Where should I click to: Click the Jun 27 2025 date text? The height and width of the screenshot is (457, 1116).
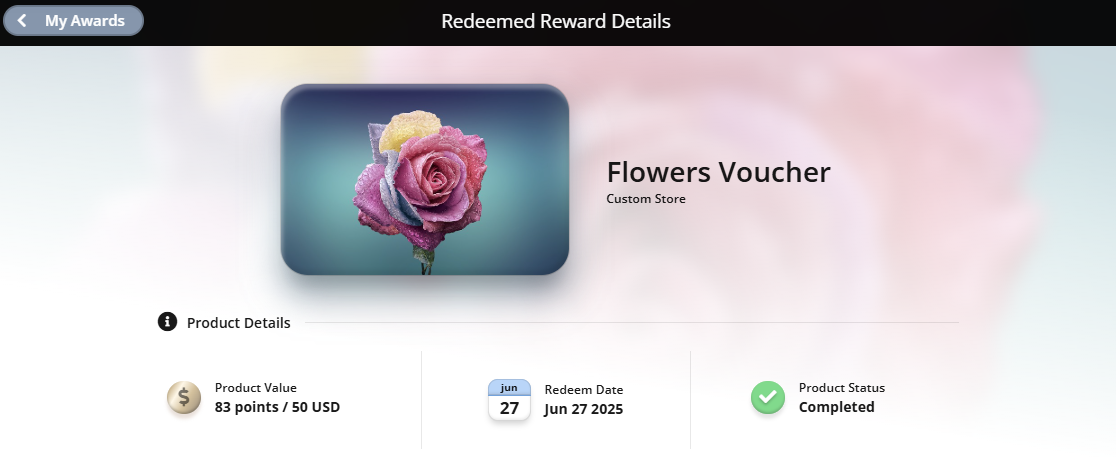pyautogui.click(x=584, y=409)
